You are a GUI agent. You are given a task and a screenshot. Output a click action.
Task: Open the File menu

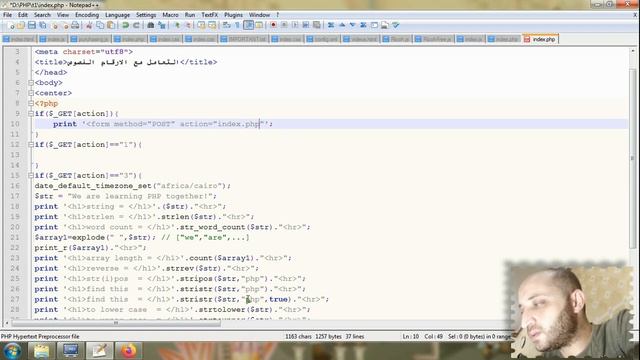click(x=7, y=15)
